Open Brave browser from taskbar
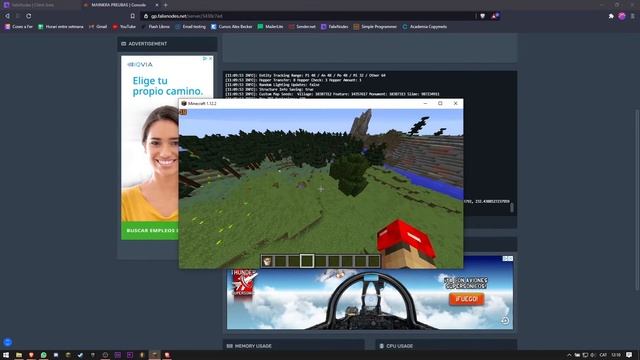This screenshot has height=360, width=640. point(31,355)
